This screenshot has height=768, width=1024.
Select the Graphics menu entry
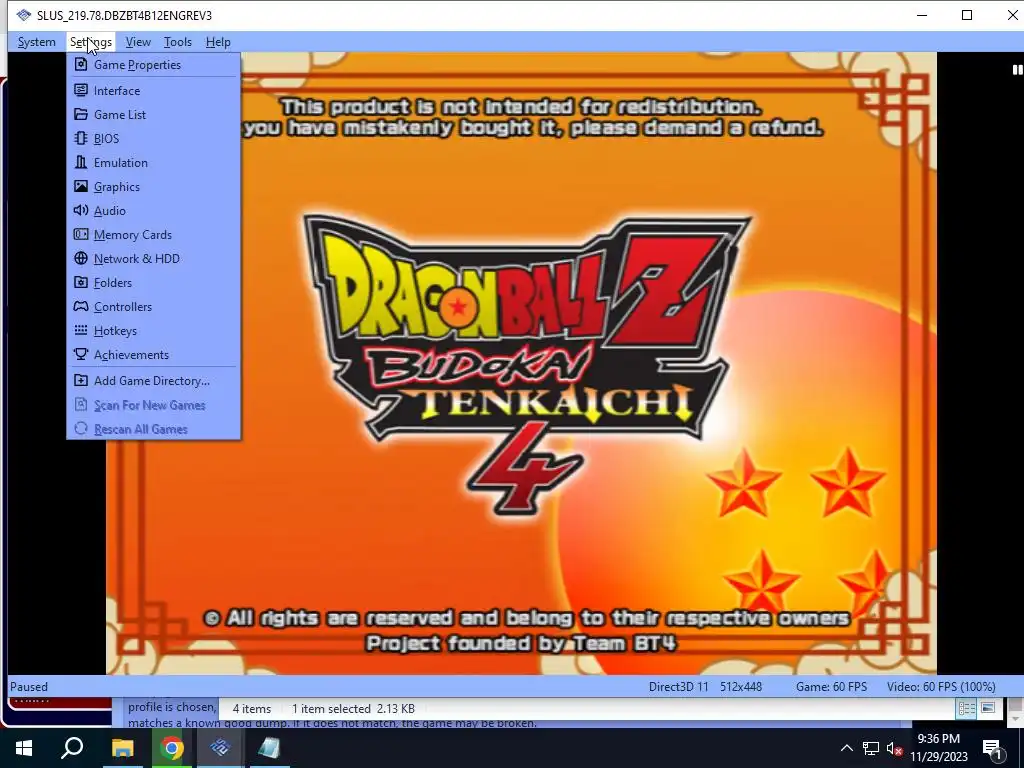tap(154, 187)
